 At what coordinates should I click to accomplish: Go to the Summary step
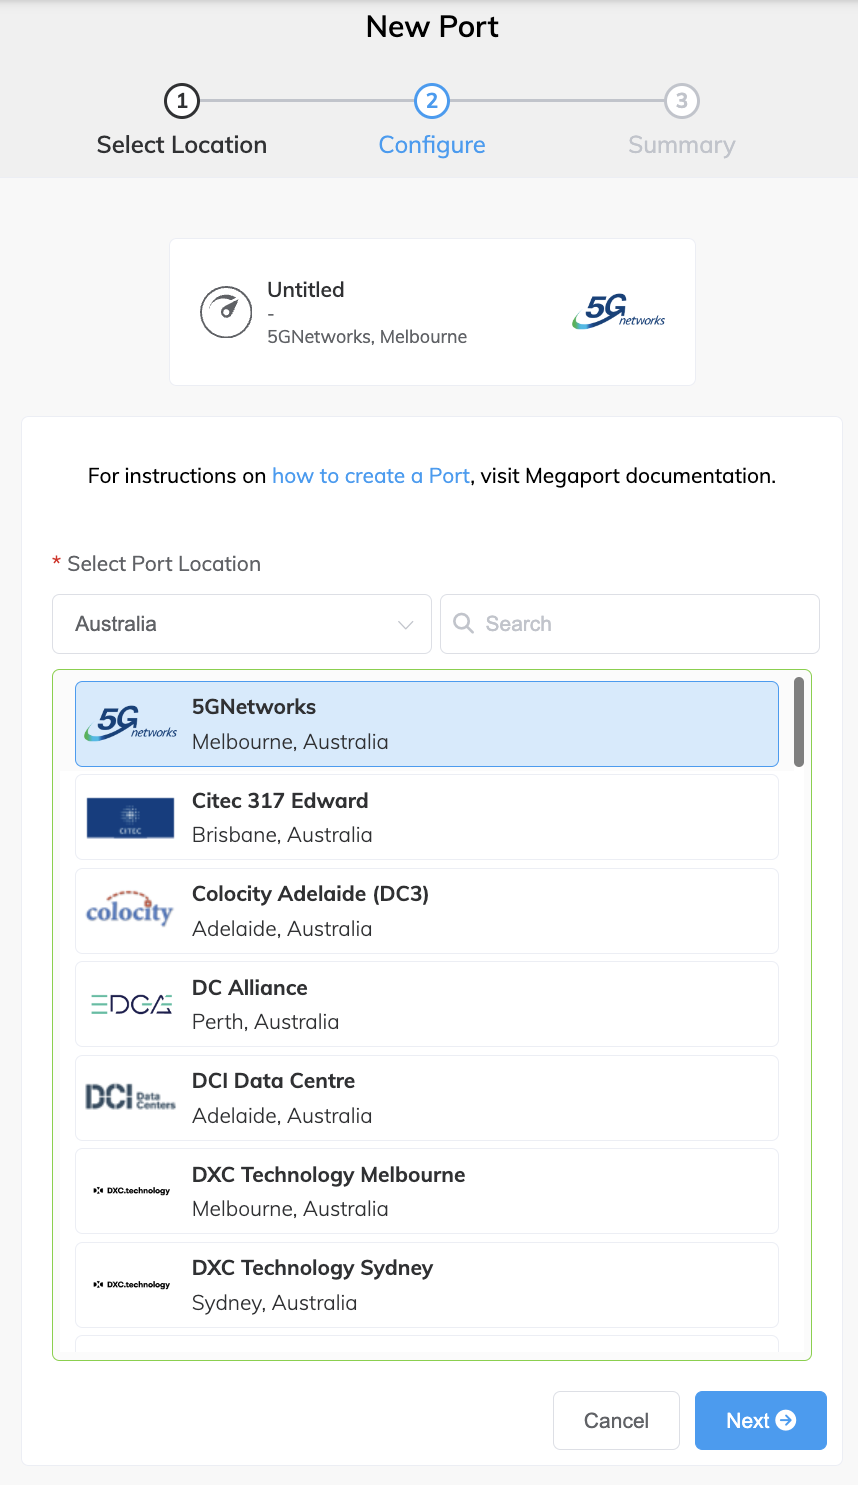click(682, 145)
